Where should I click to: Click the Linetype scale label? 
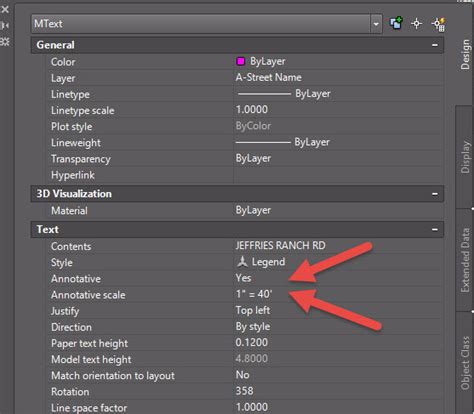point(83,110)
